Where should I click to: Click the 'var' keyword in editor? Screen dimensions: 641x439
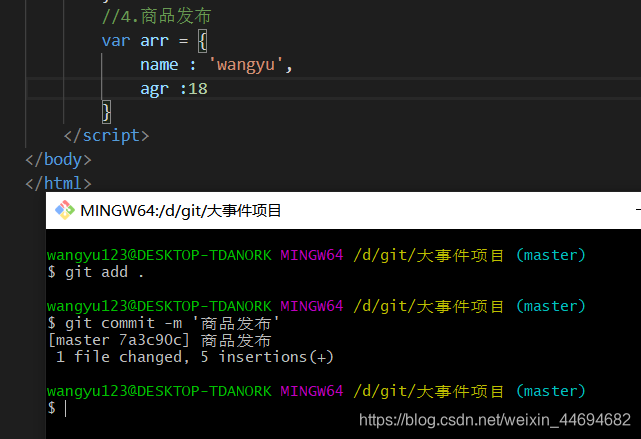pyautogui.click(x=116, y=41)
